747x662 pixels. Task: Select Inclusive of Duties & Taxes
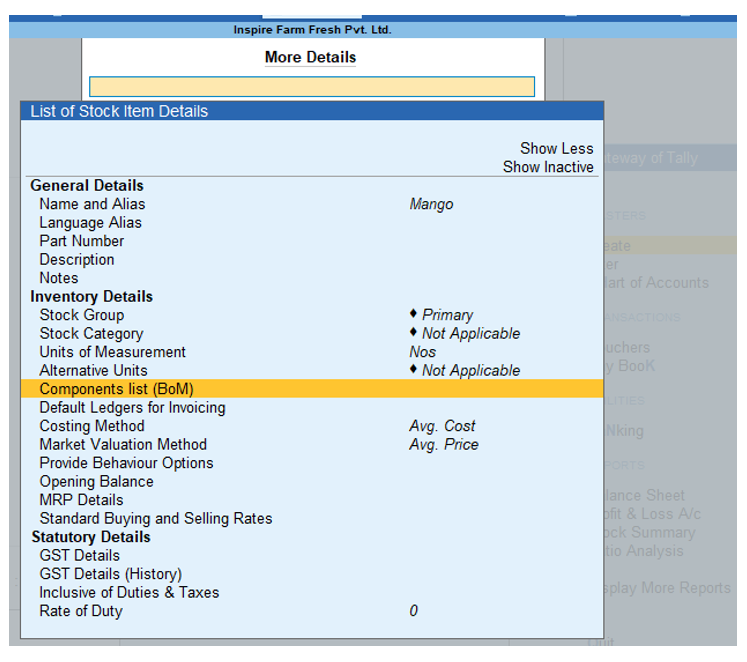coord(312,592)
